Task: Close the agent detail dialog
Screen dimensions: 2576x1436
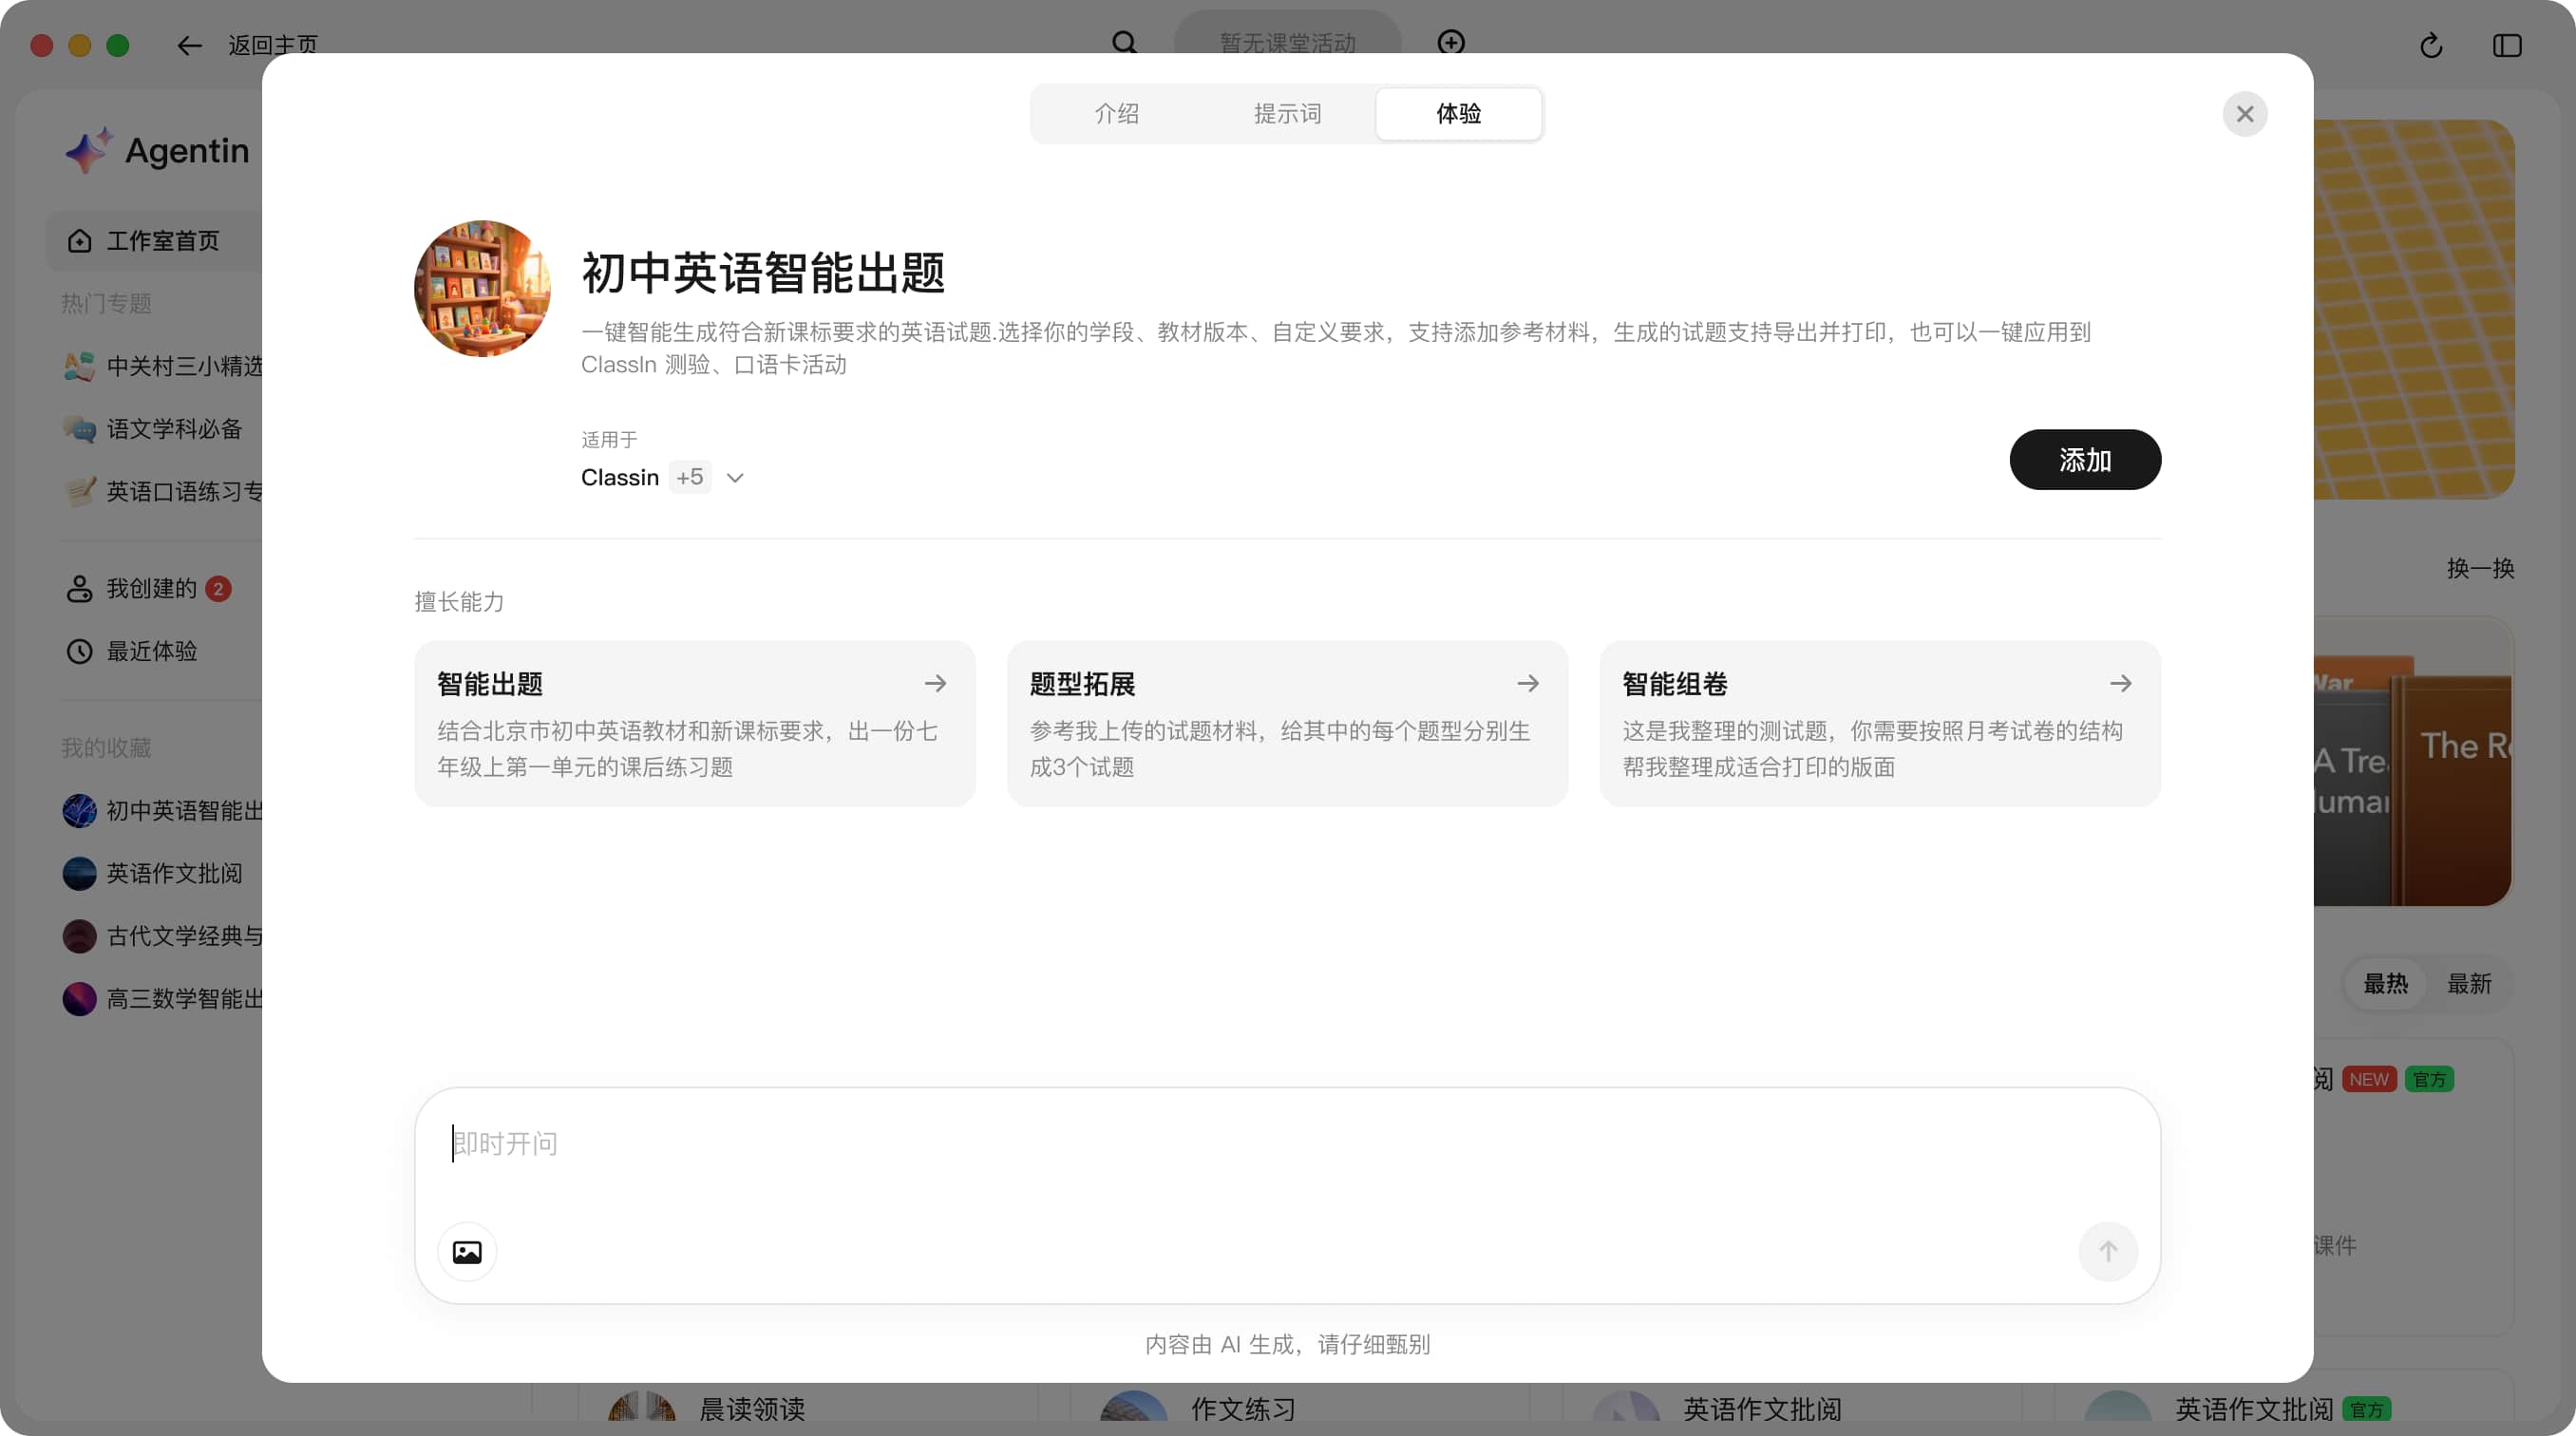Action: [x=2244, y=114]
